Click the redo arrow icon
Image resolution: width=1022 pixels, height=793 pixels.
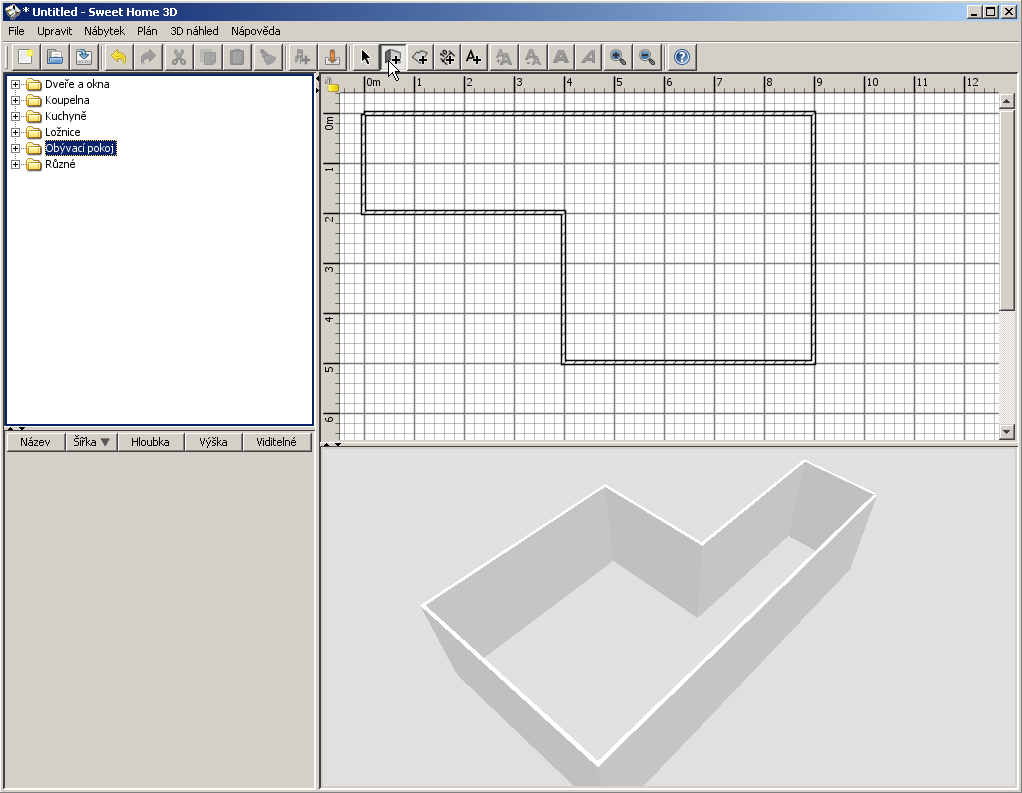coord(148,57)
